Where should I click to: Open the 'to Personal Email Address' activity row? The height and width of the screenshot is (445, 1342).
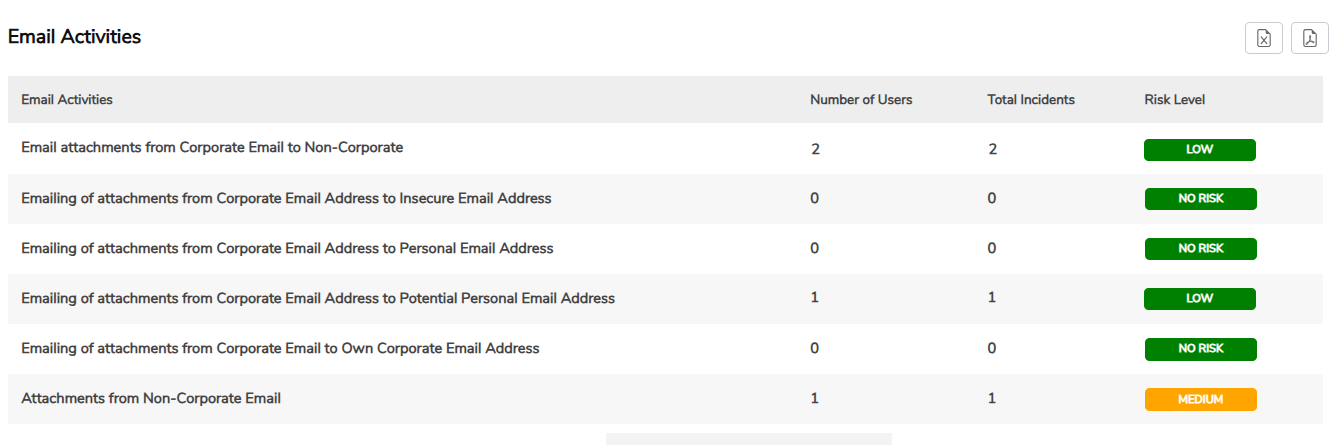tap(287, 248)
